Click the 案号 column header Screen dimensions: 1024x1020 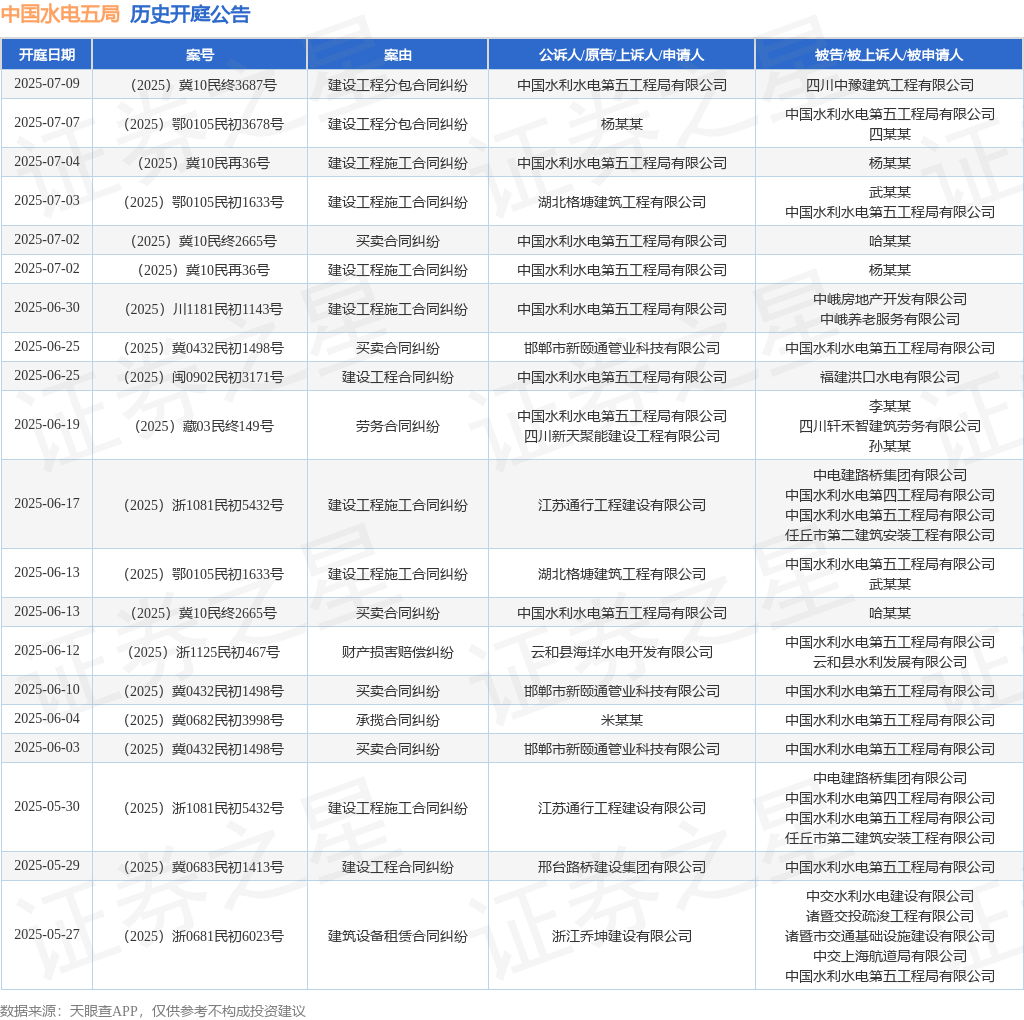click(x=199, y=55)
